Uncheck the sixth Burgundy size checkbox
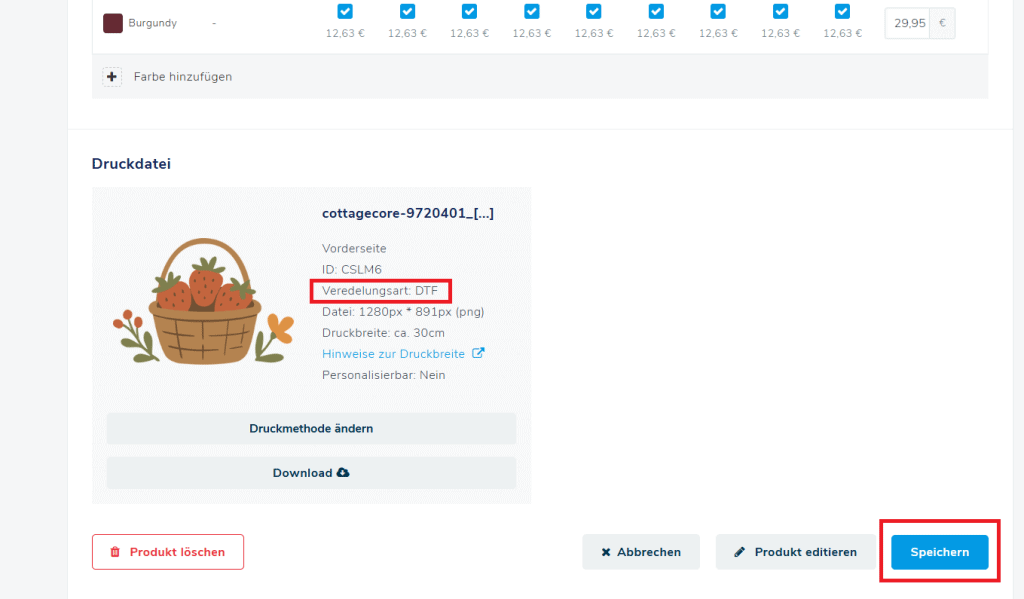The image size is (1024, 599). tap(656, 11)
